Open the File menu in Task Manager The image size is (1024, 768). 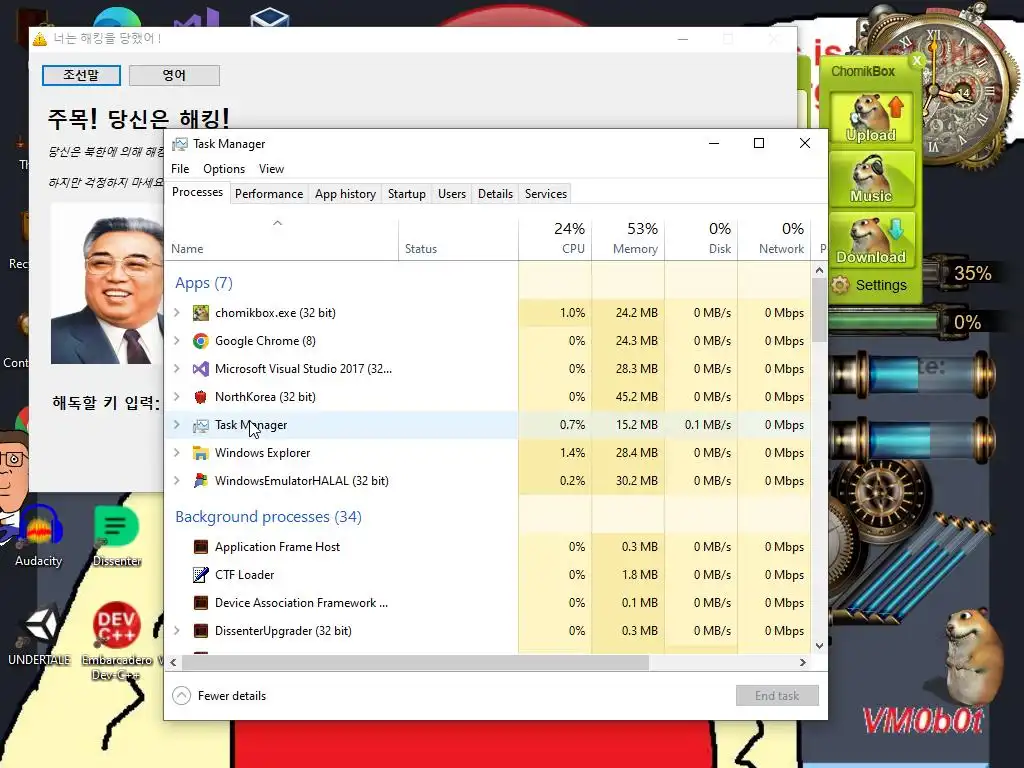click(x=180, y=169)
